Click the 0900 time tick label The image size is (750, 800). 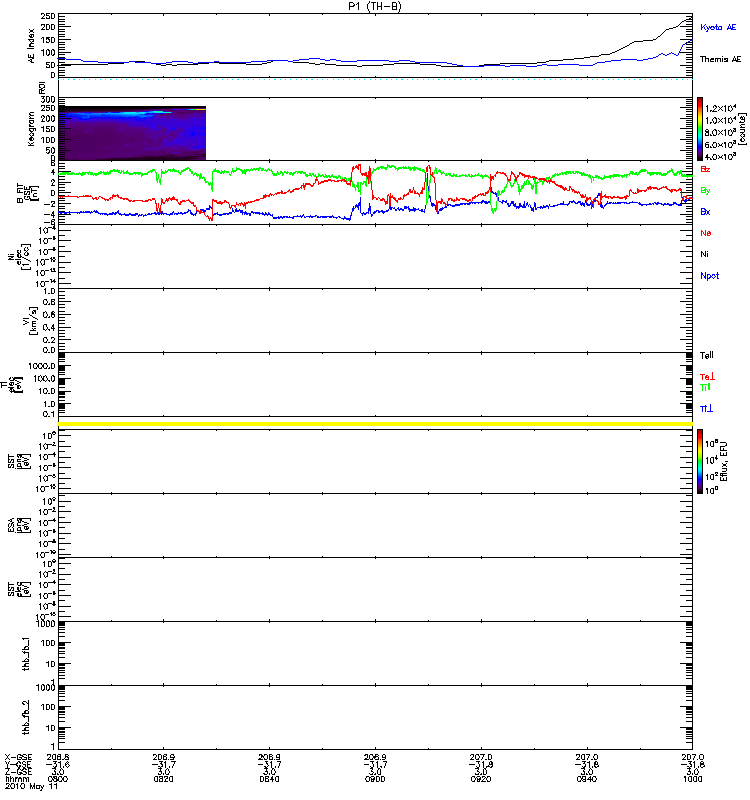[x=375, y=779]
